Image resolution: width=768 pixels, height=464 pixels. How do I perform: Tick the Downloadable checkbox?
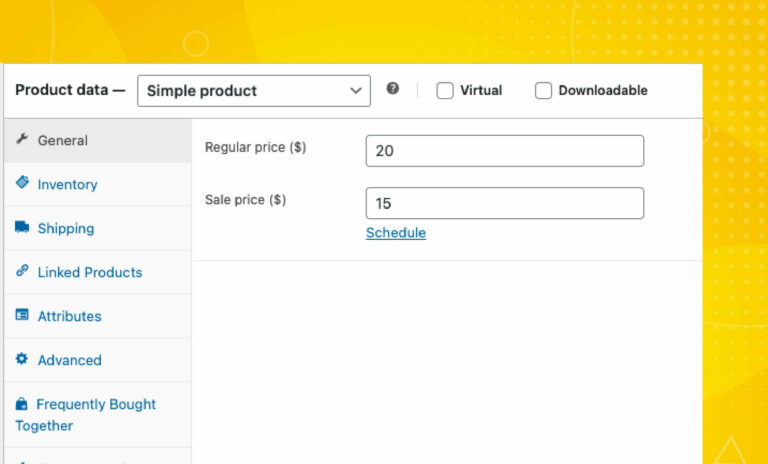543,91
